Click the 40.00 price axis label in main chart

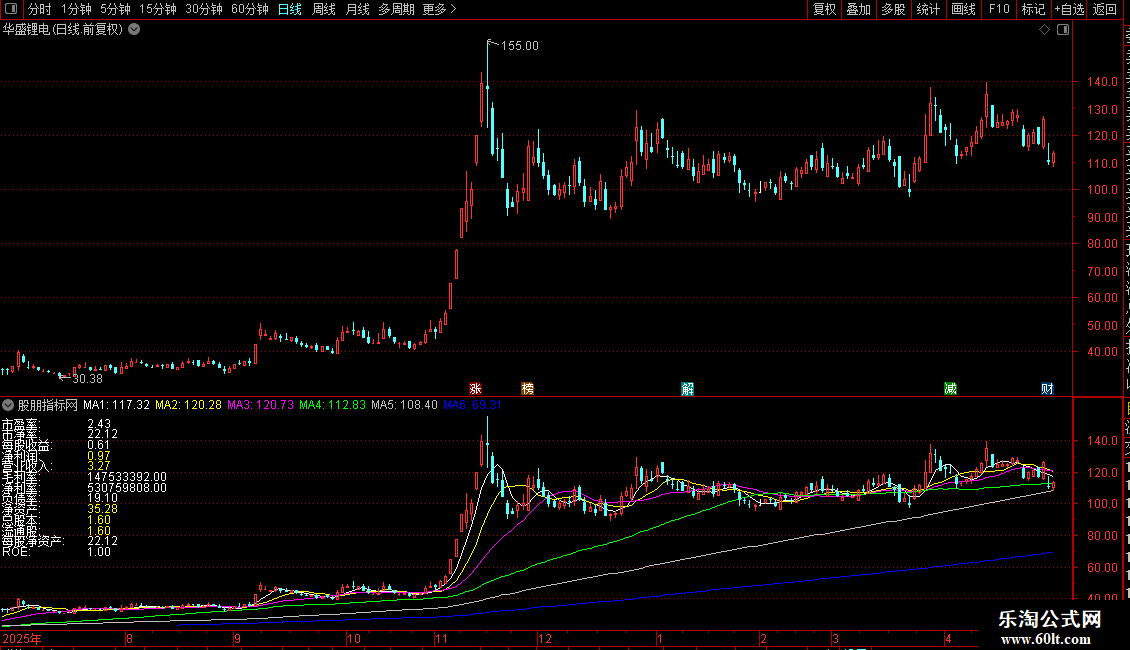click(x=1102, y=352)
